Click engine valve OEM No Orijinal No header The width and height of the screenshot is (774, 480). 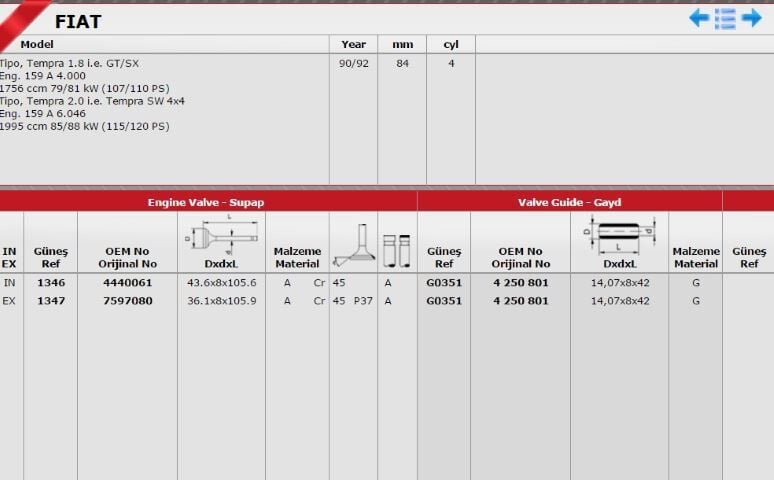(x=127, y=258)
